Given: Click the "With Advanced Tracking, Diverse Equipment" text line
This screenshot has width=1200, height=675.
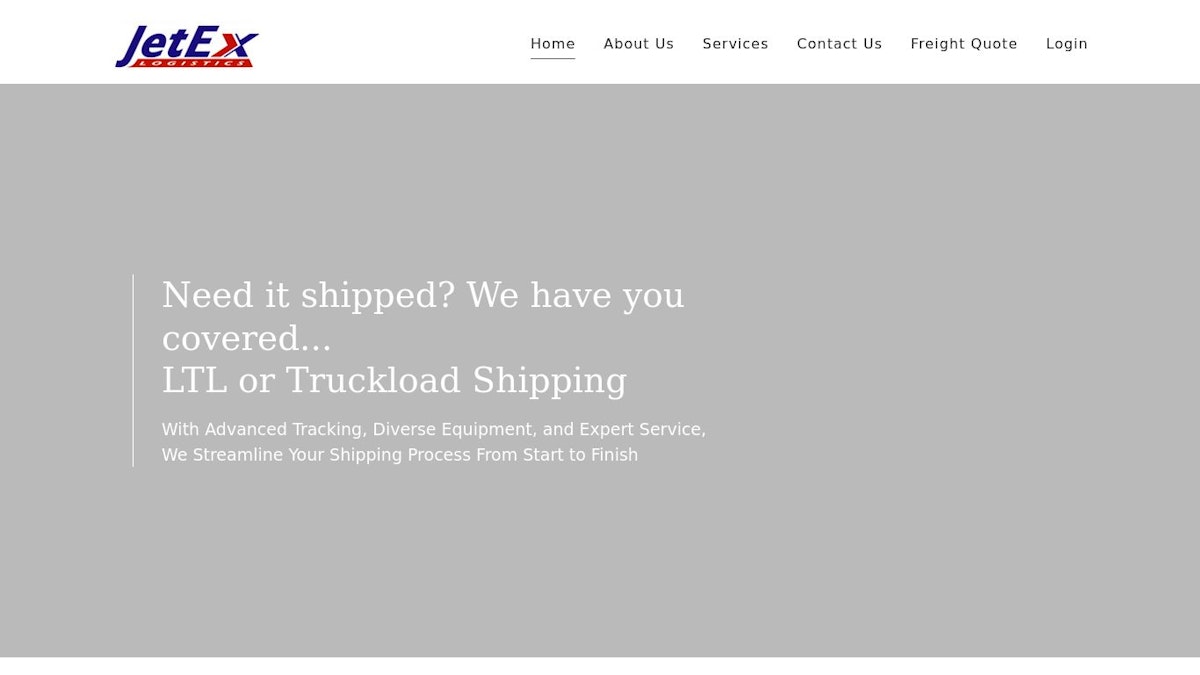Looking at the screenshot, I should [x=433, y=429].
